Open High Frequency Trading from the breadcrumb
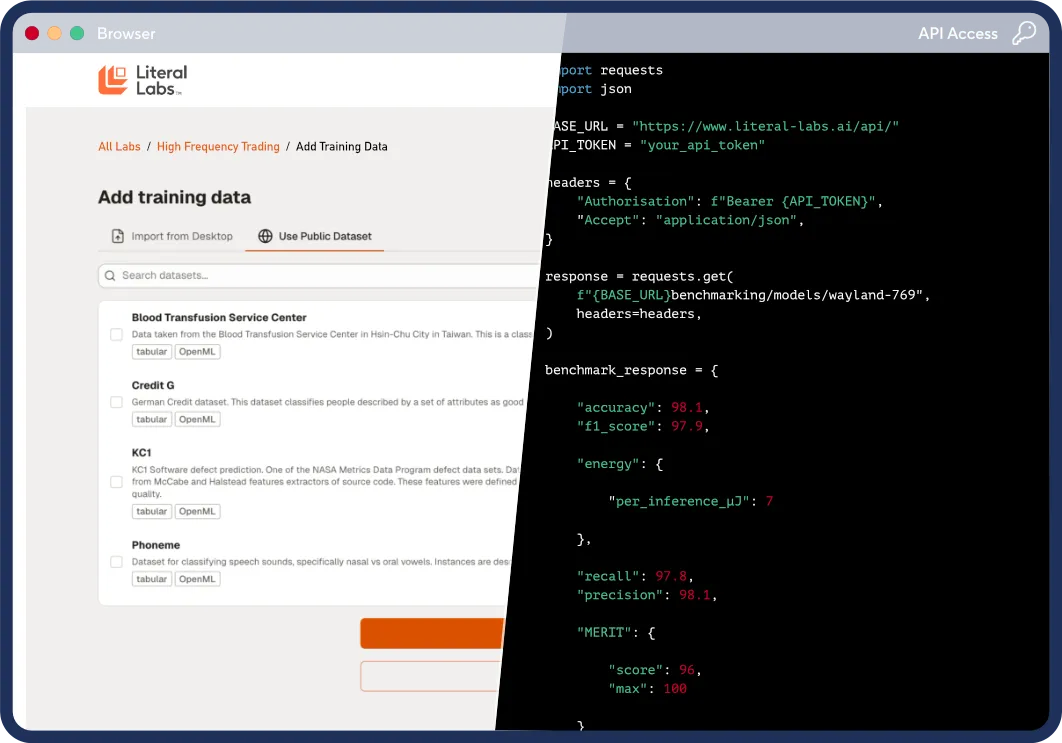The width and height of the screenshot is (1062, 743). click(218, 146)
